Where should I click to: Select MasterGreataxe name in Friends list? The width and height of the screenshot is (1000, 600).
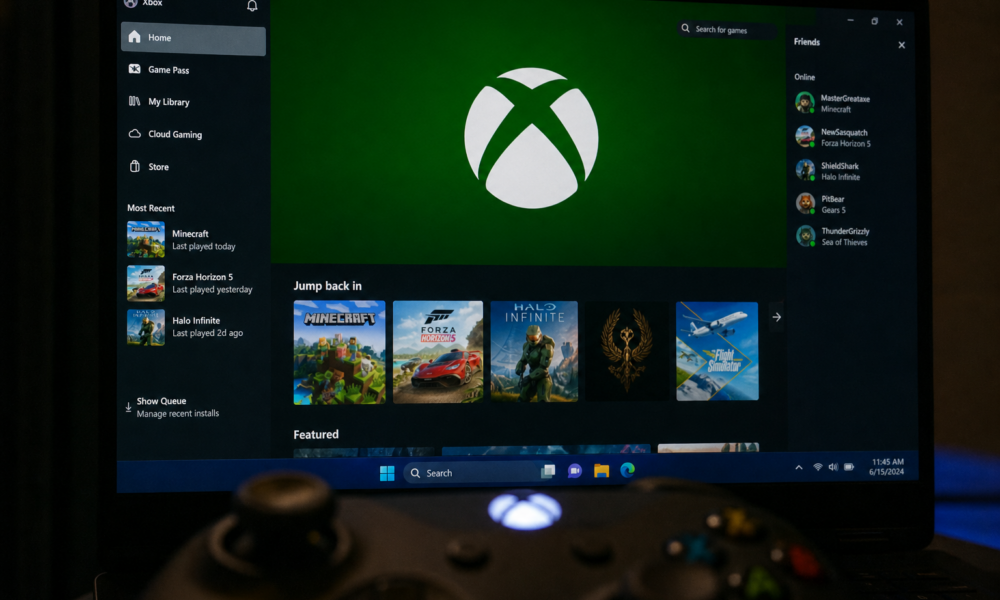tap(845, 98)
